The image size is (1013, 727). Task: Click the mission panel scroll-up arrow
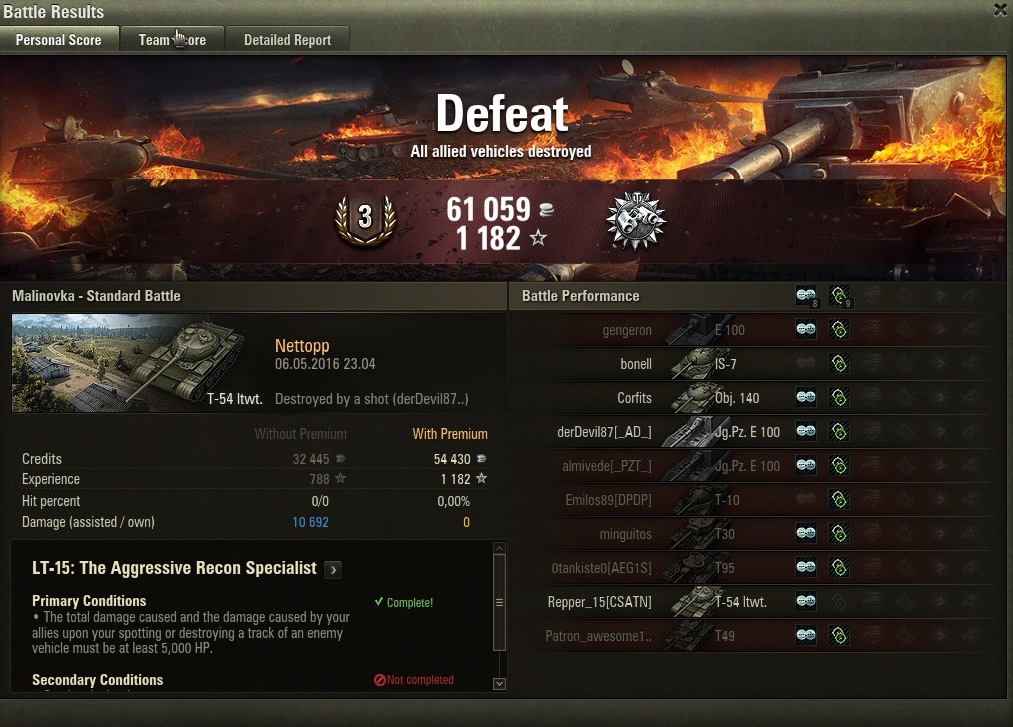point(499,548)
